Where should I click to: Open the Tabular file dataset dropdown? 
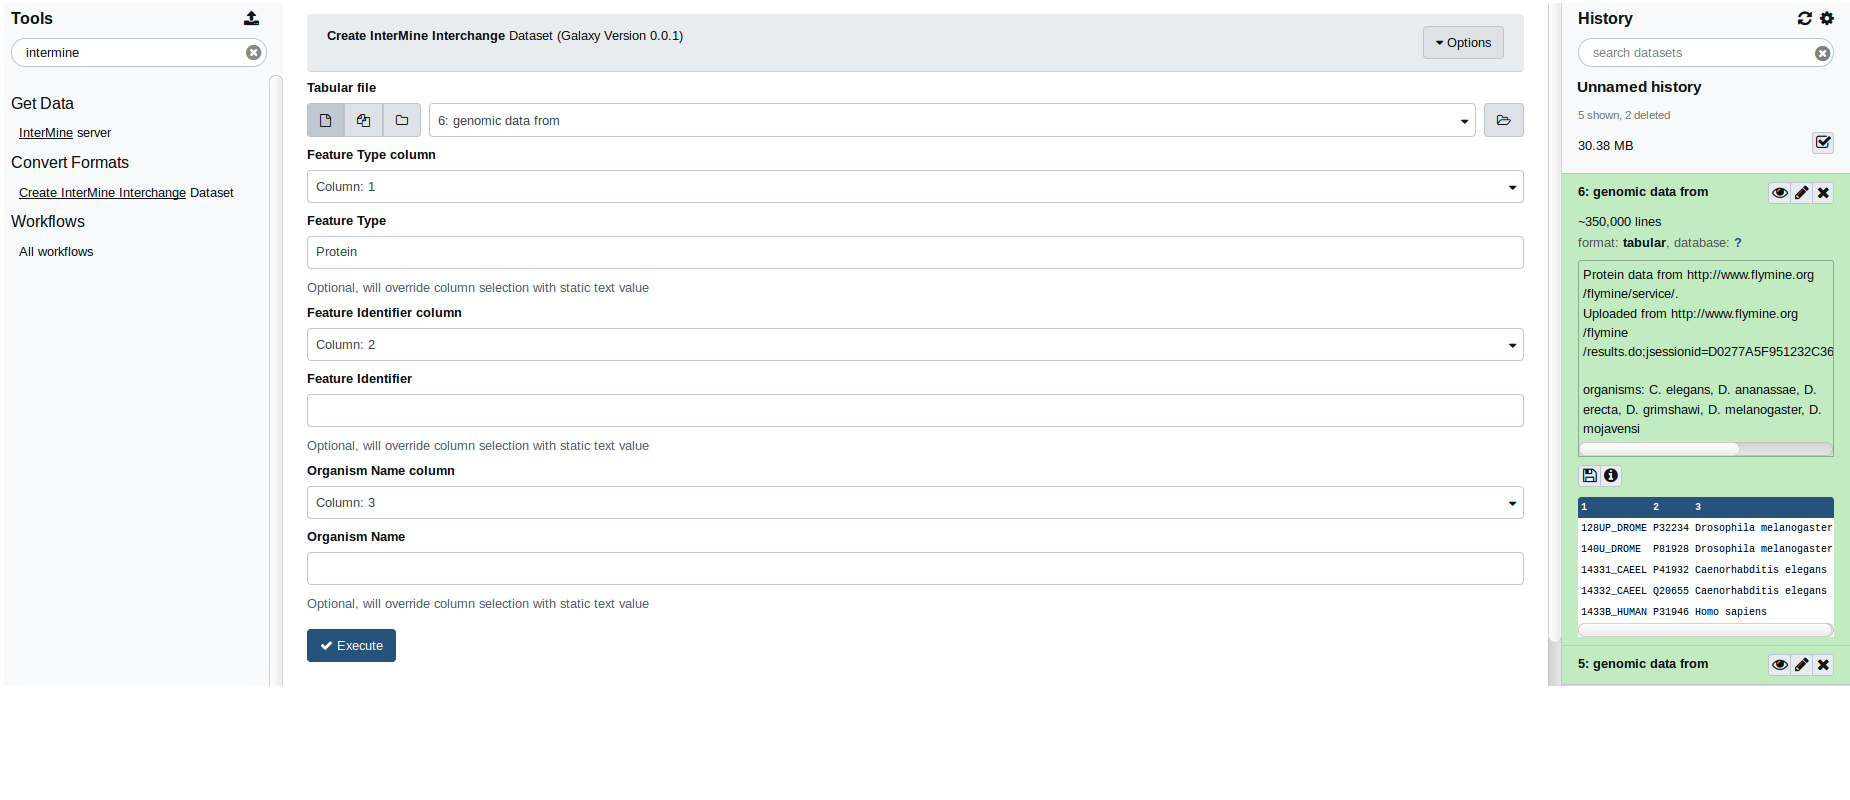pos(952,120)
